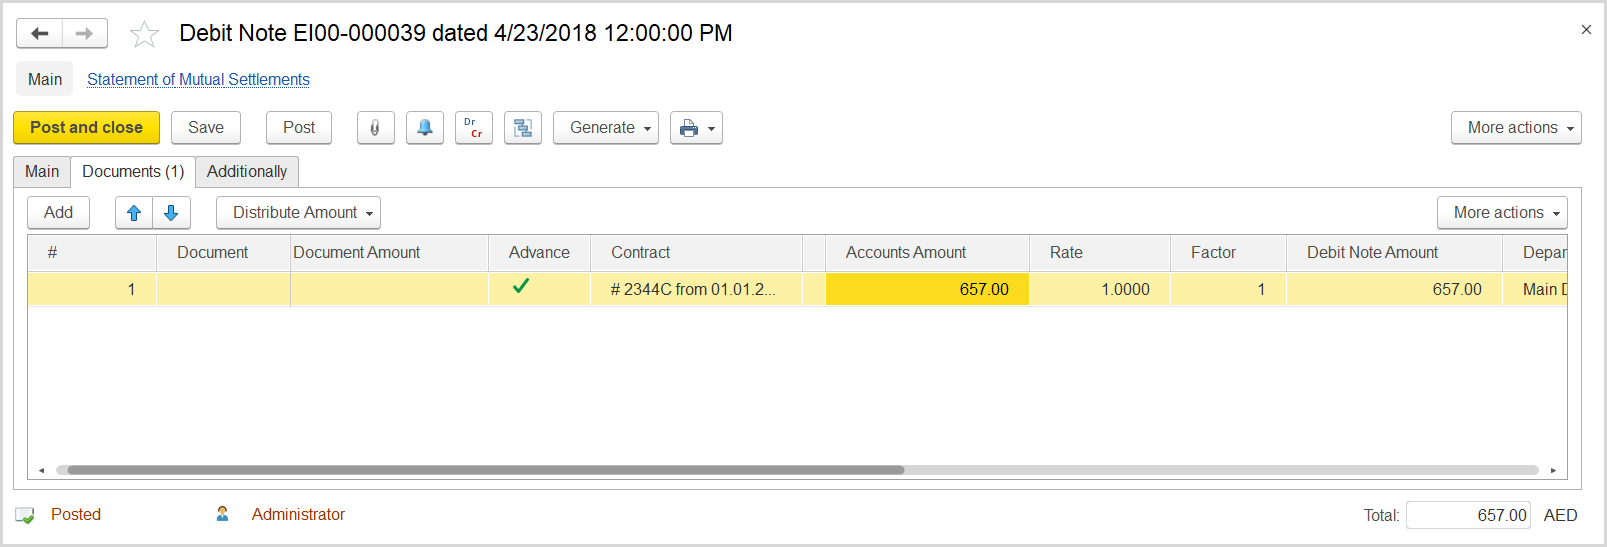Open the Administrator link
The image size is (1607, 547).
coord(298,515)
